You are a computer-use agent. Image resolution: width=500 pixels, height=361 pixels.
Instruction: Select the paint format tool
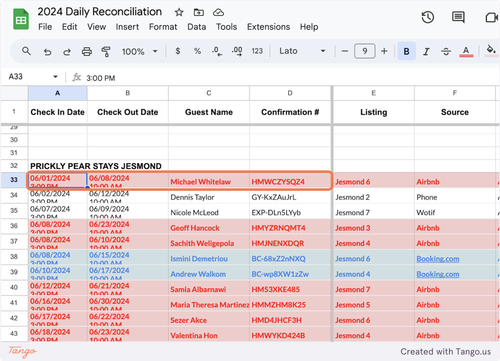pos(106,51)
